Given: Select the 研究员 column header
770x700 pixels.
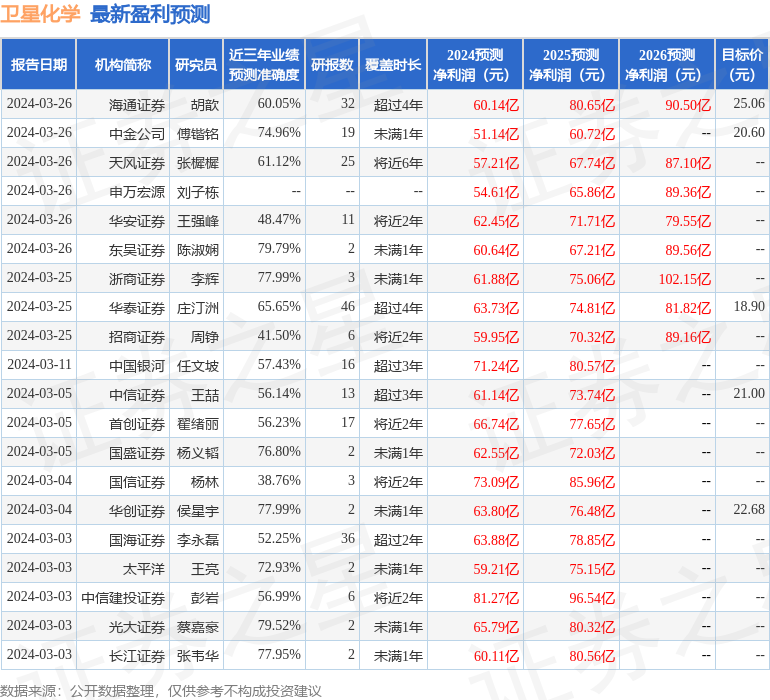Looking at the screenshot, I should coord(196,64).
